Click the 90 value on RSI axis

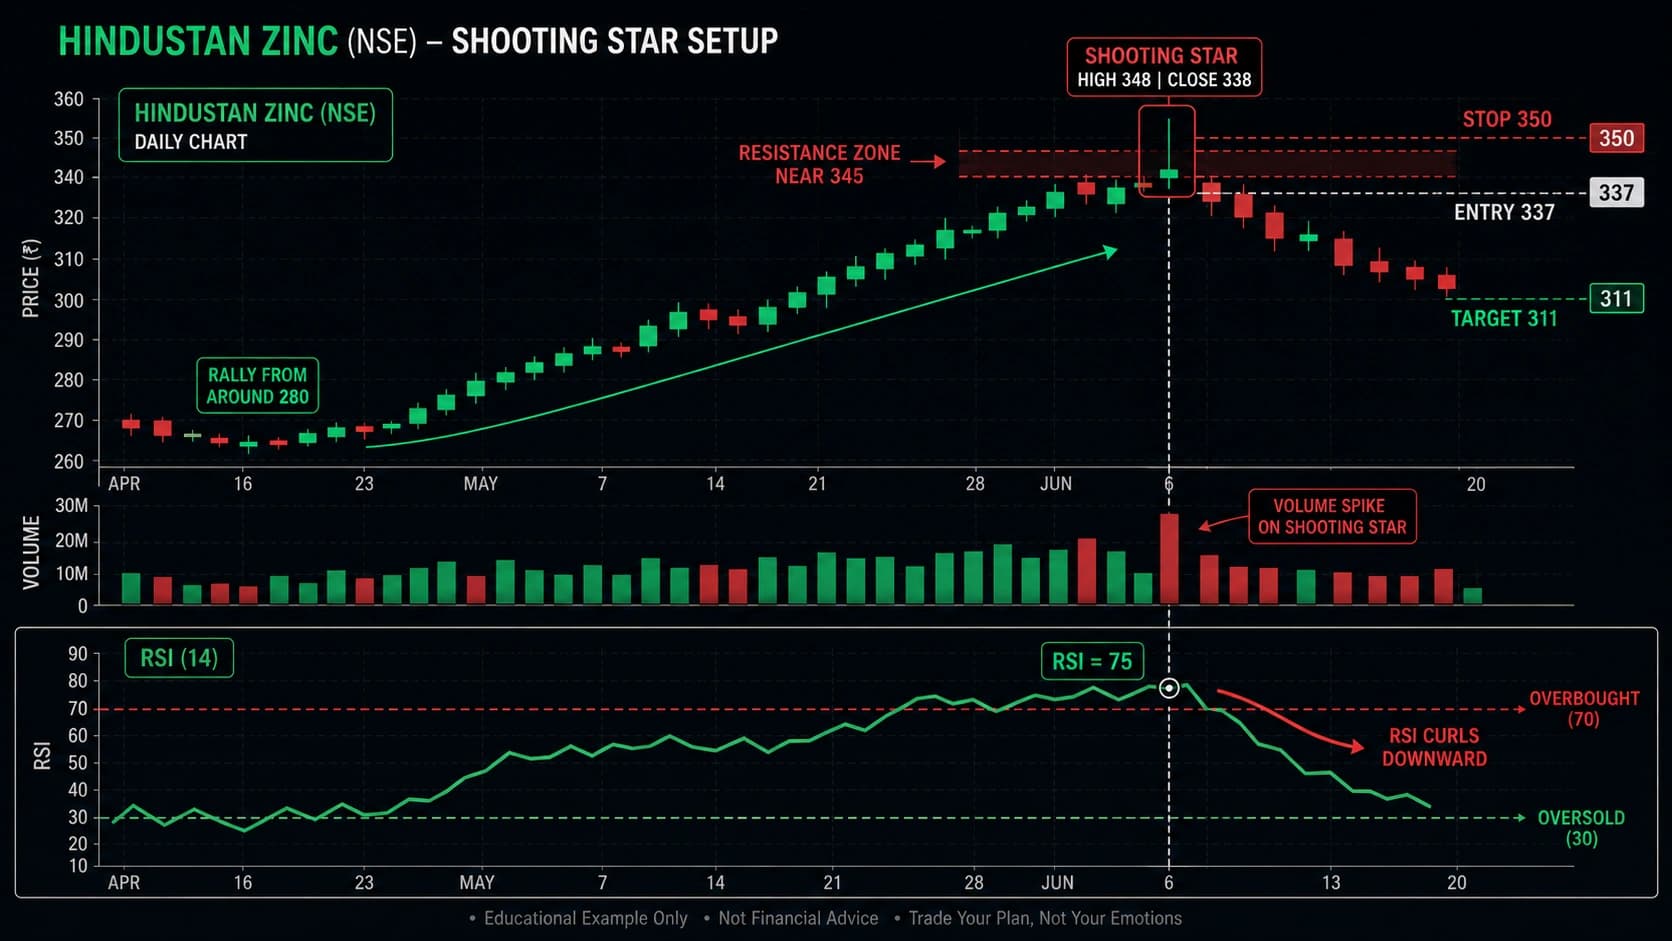(78, 654)
